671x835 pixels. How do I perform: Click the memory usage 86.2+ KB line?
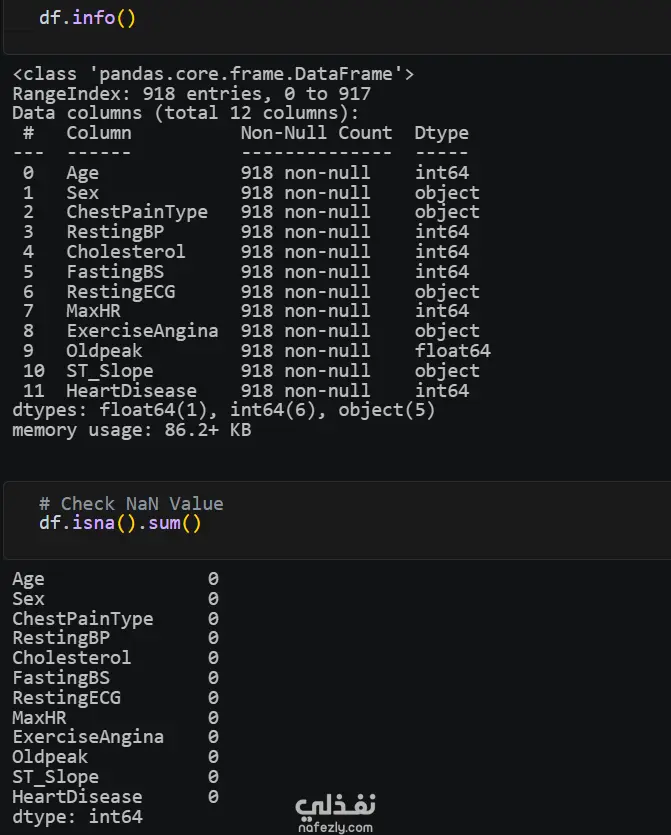tap(132, 430)
